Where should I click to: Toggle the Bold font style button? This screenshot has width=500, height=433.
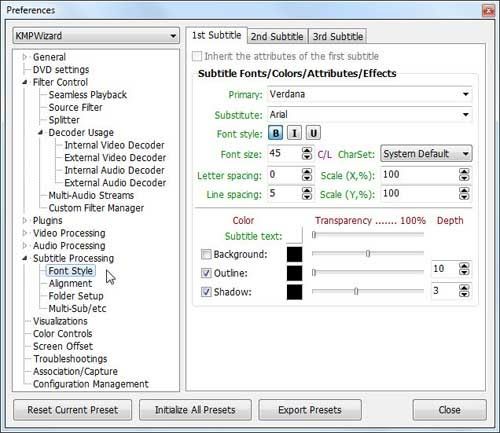276,133
